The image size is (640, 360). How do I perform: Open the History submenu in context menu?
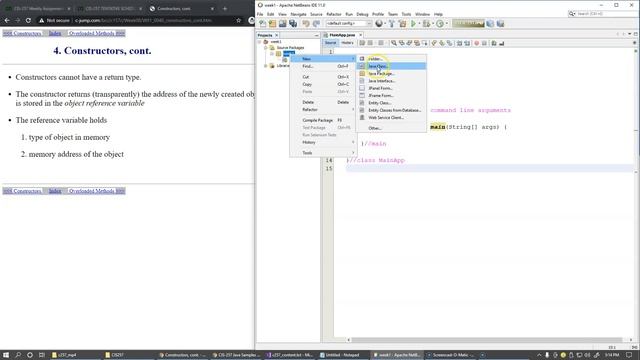pyautogui.click(x=322, y=142)
